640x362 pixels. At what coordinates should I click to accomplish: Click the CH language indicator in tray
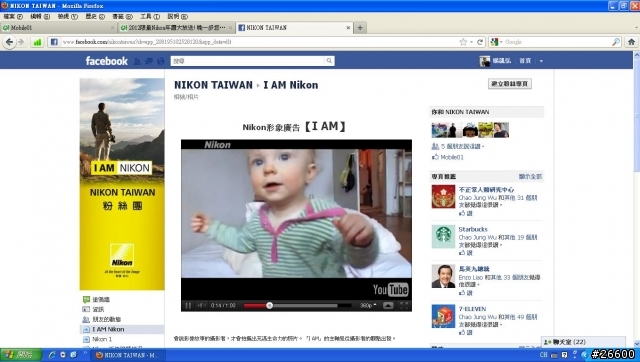tap(544, 355)
